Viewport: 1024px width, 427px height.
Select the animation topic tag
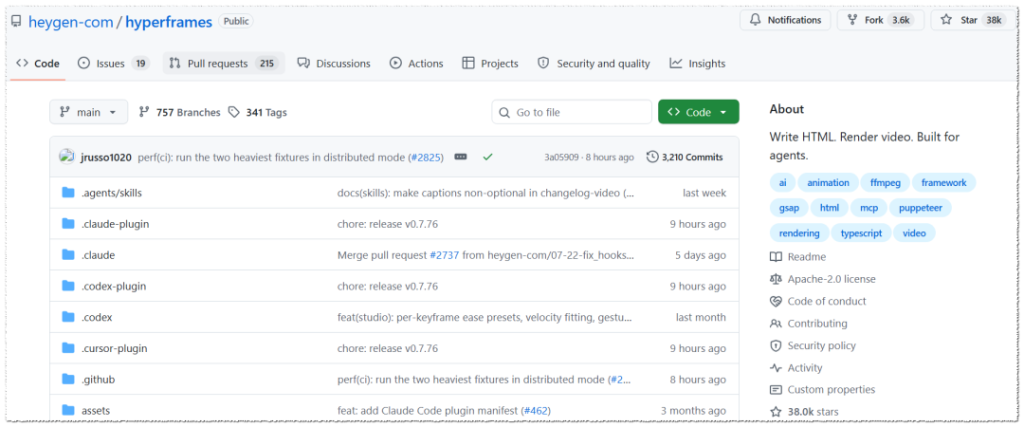pos(828,183)
